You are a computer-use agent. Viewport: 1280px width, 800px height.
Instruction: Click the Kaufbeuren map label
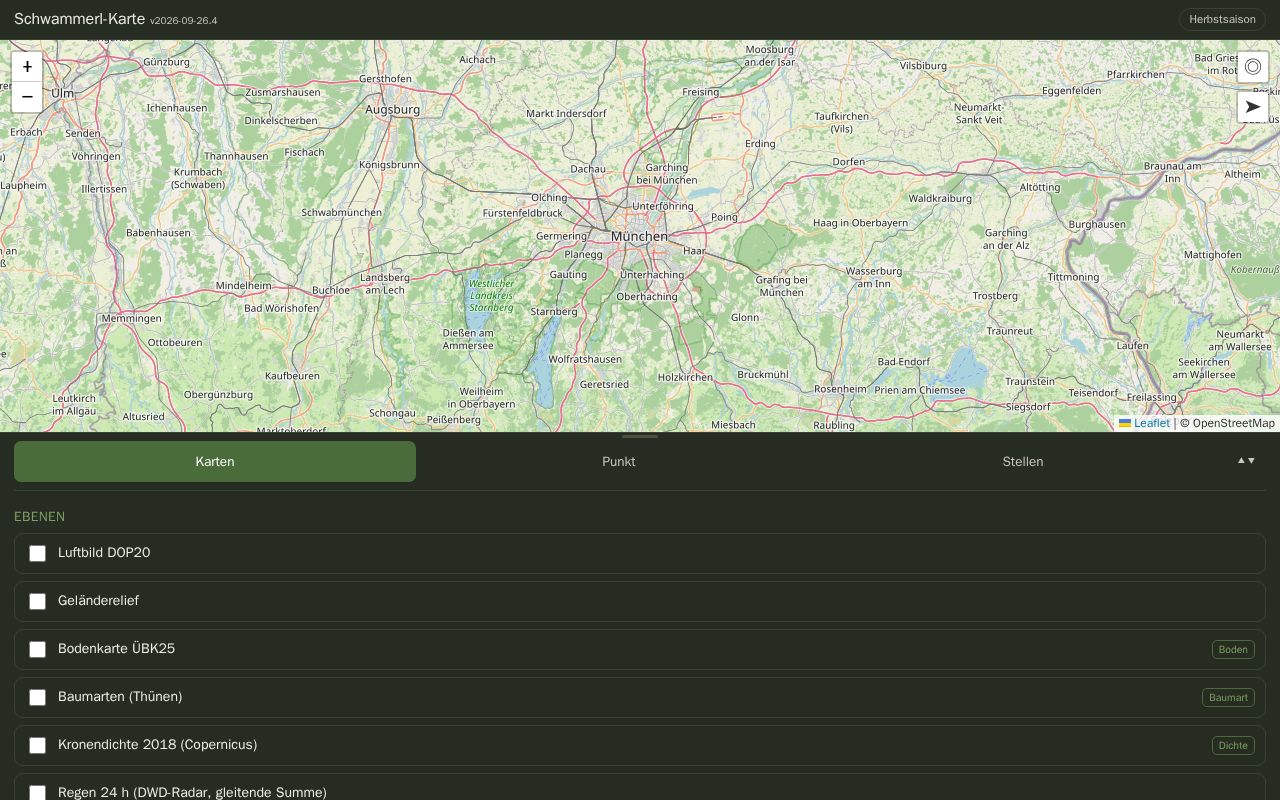(292, 376)
